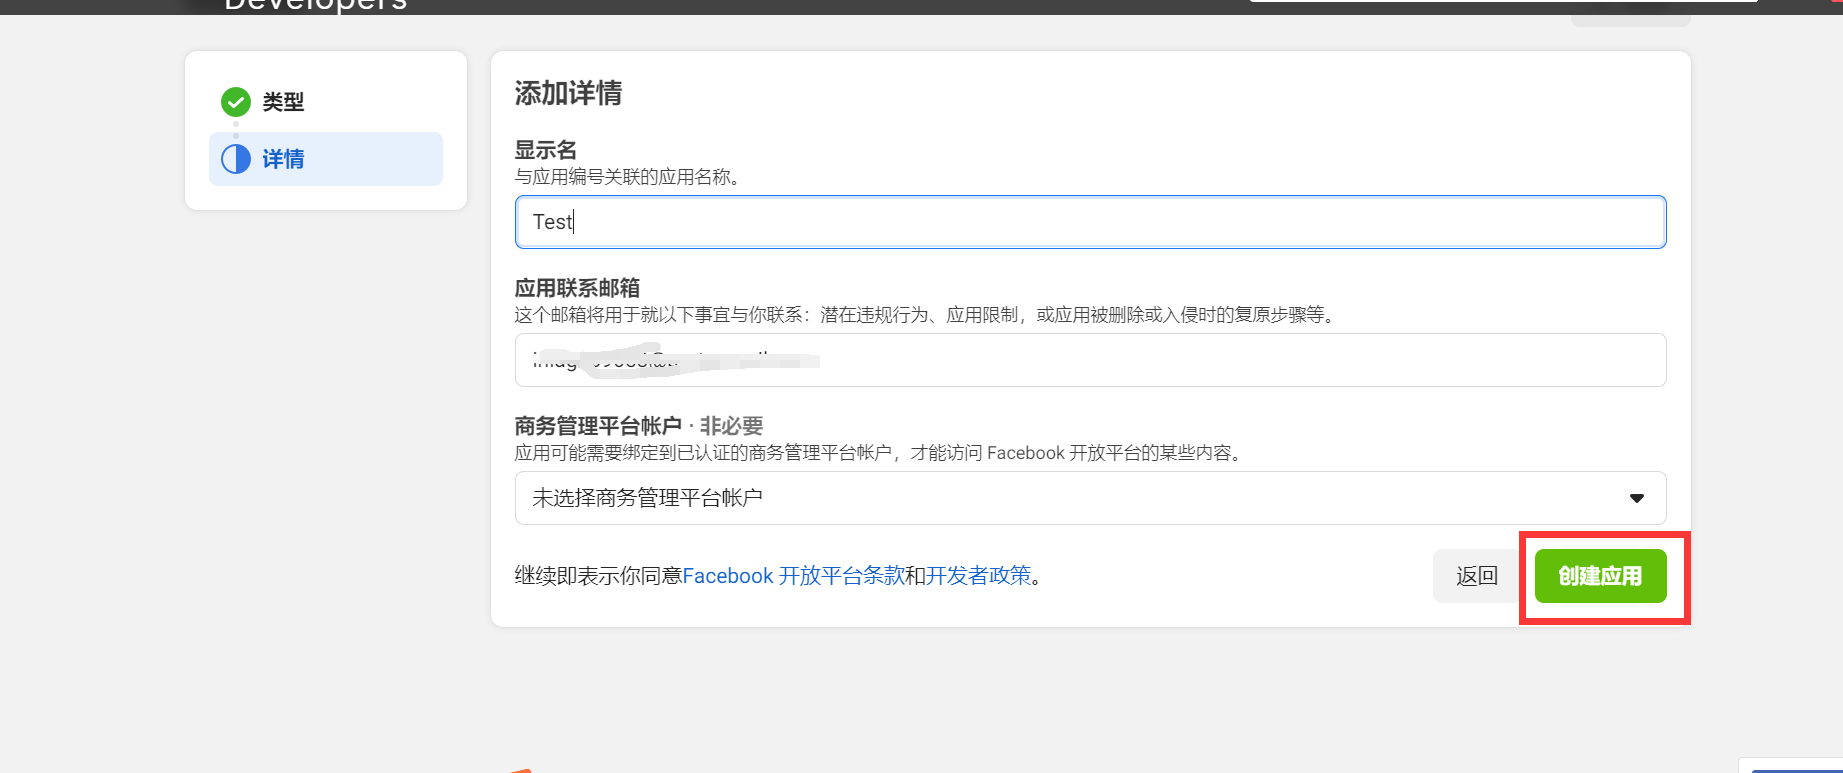
Task: Open the 开发者政策 link
Action: [x=978, y=576]
